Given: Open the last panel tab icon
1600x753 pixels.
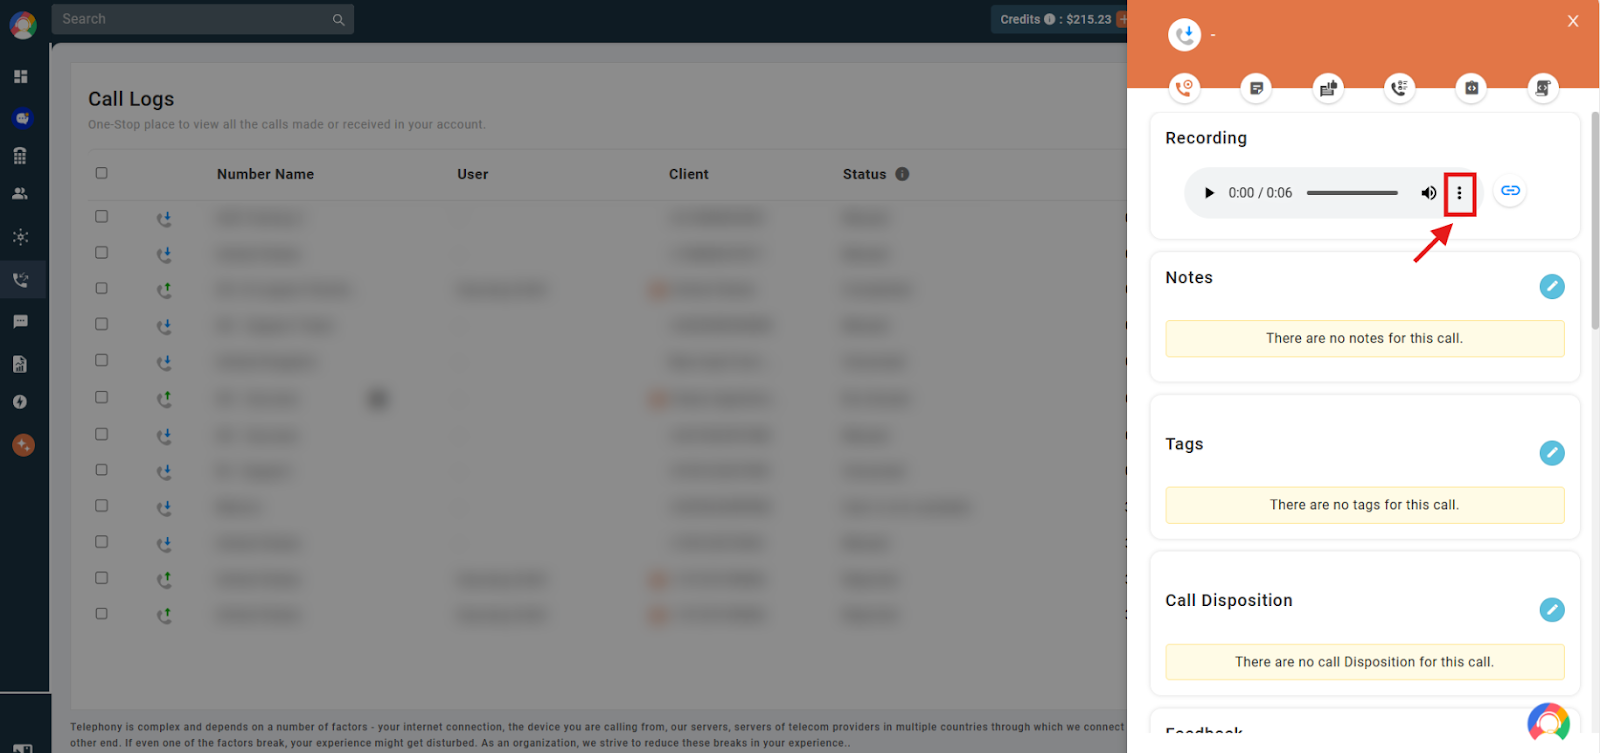Looking at the screenshot, I should click(x=1543, y=88).
